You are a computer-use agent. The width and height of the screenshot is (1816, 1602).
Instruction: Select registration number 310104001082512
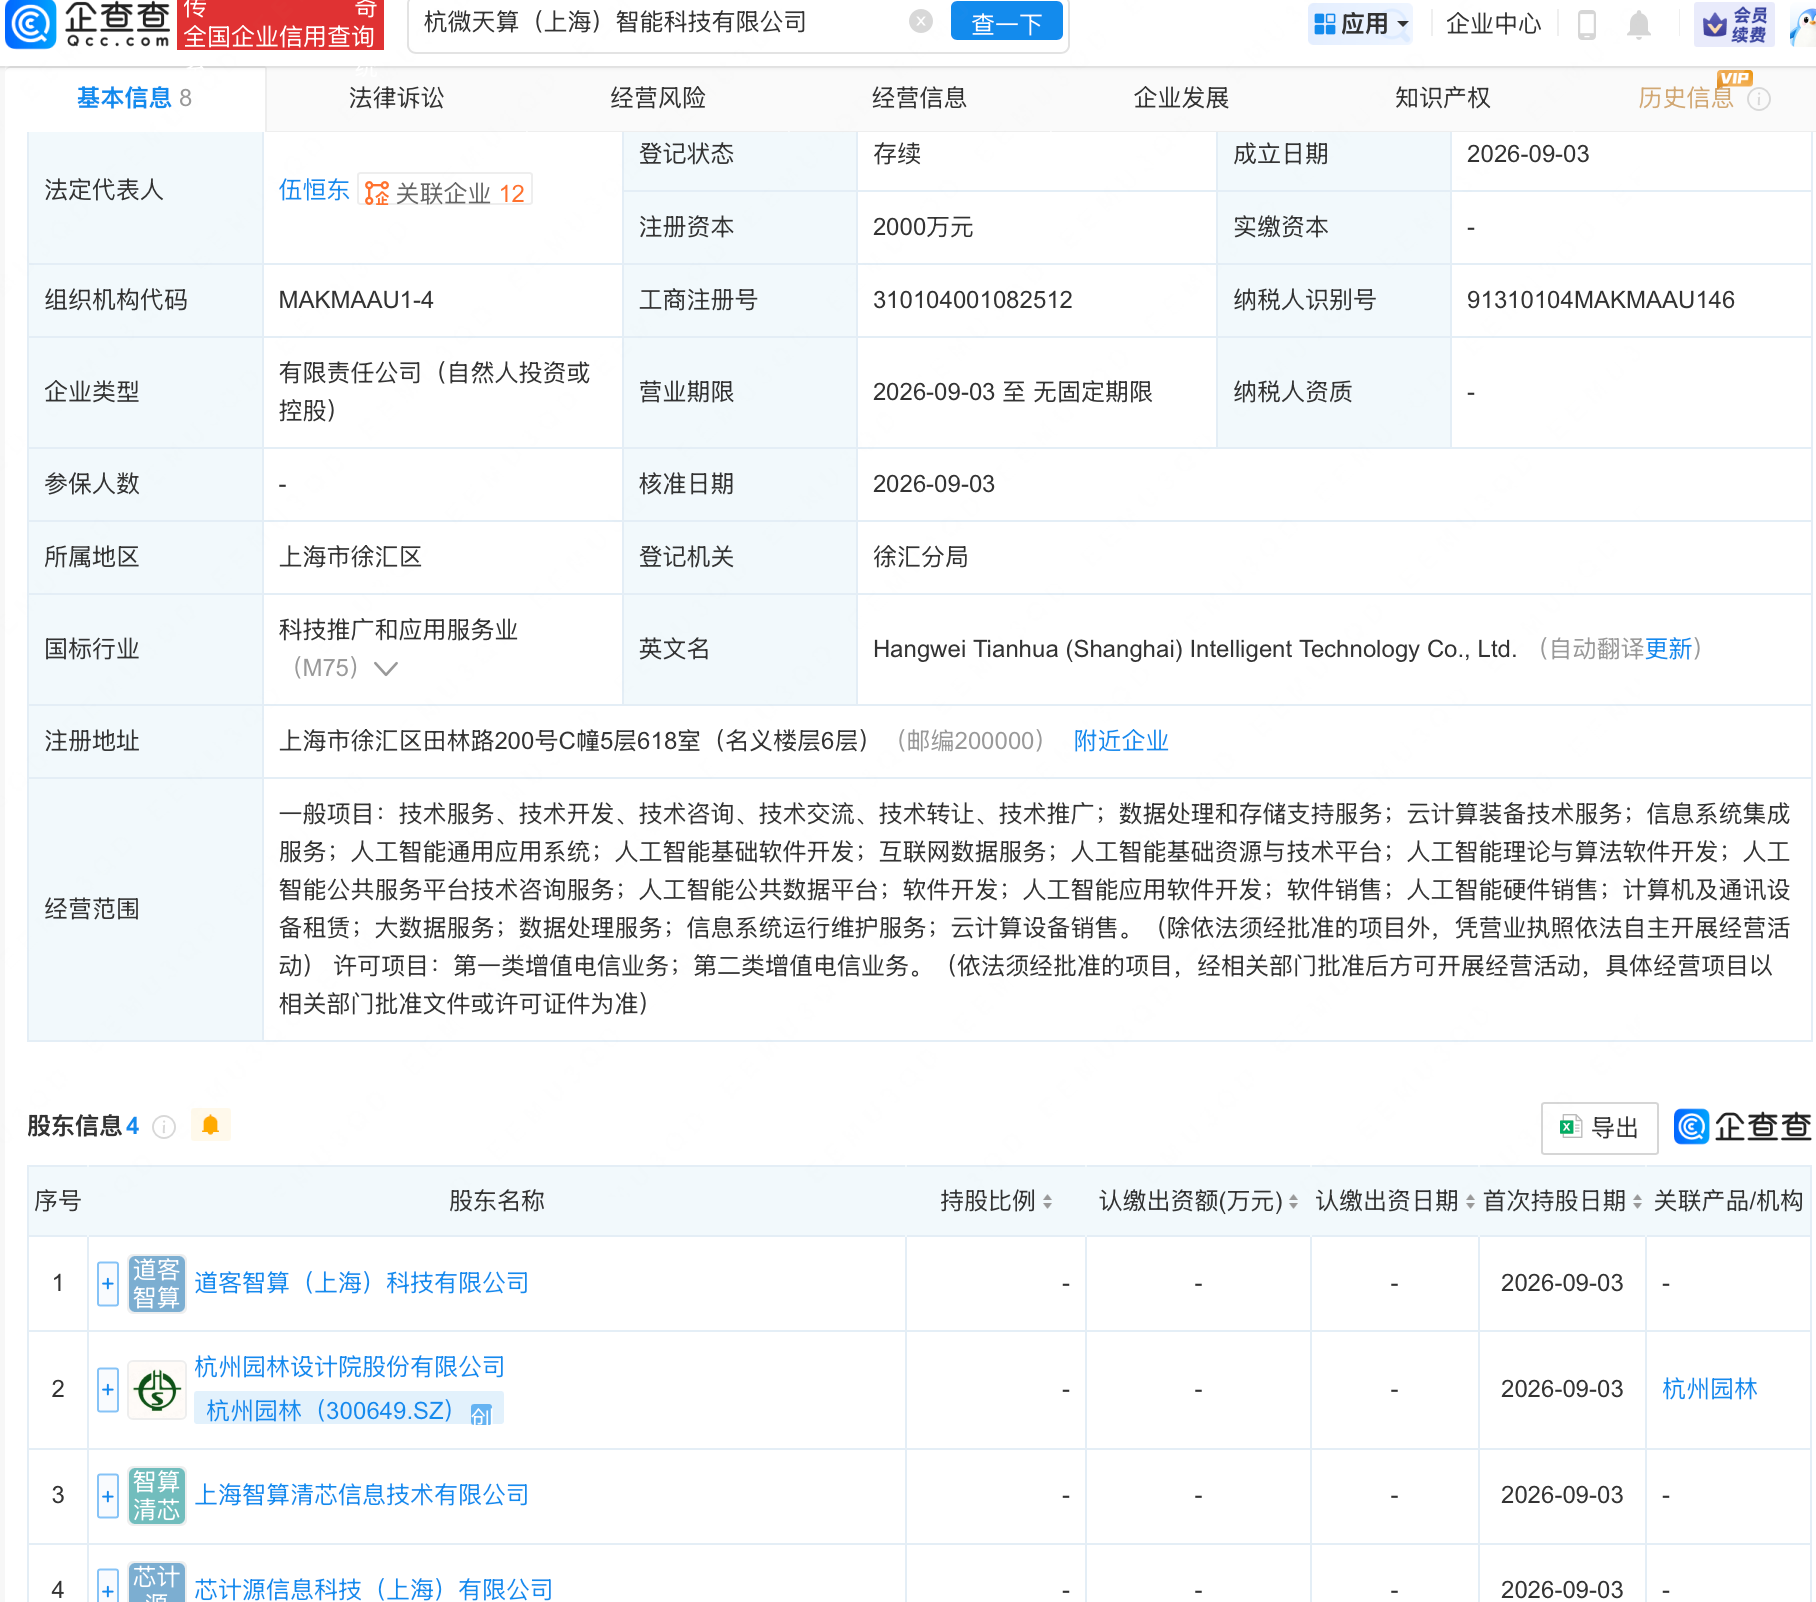click(972, 300)
